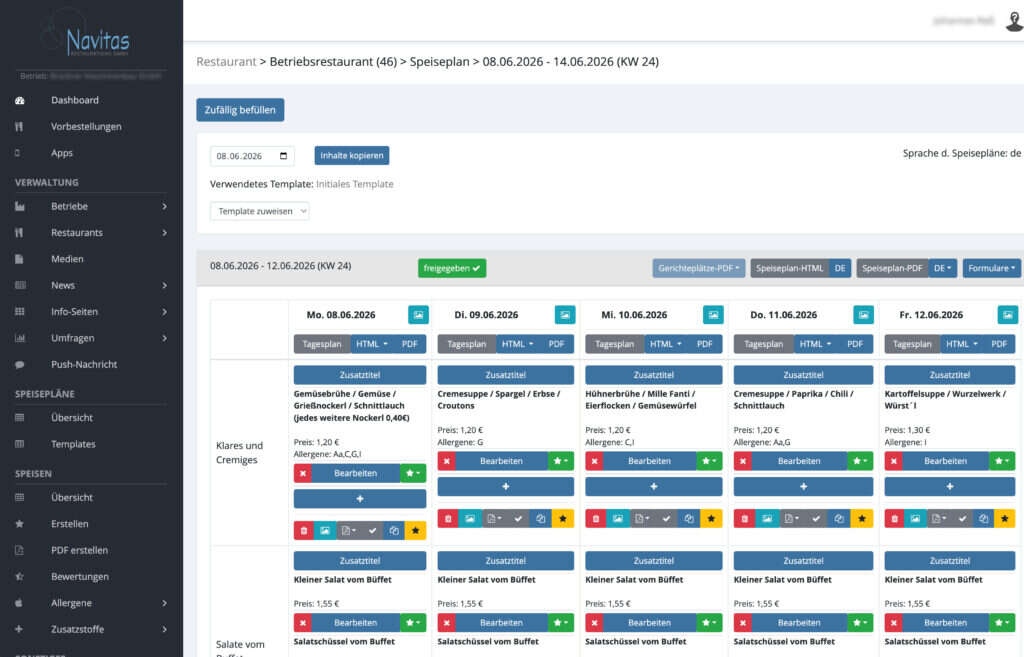Click Bearbeiten for Gemüsebrühe dish
Viewport: 1024px width, 657px height.
click(355, 473)
